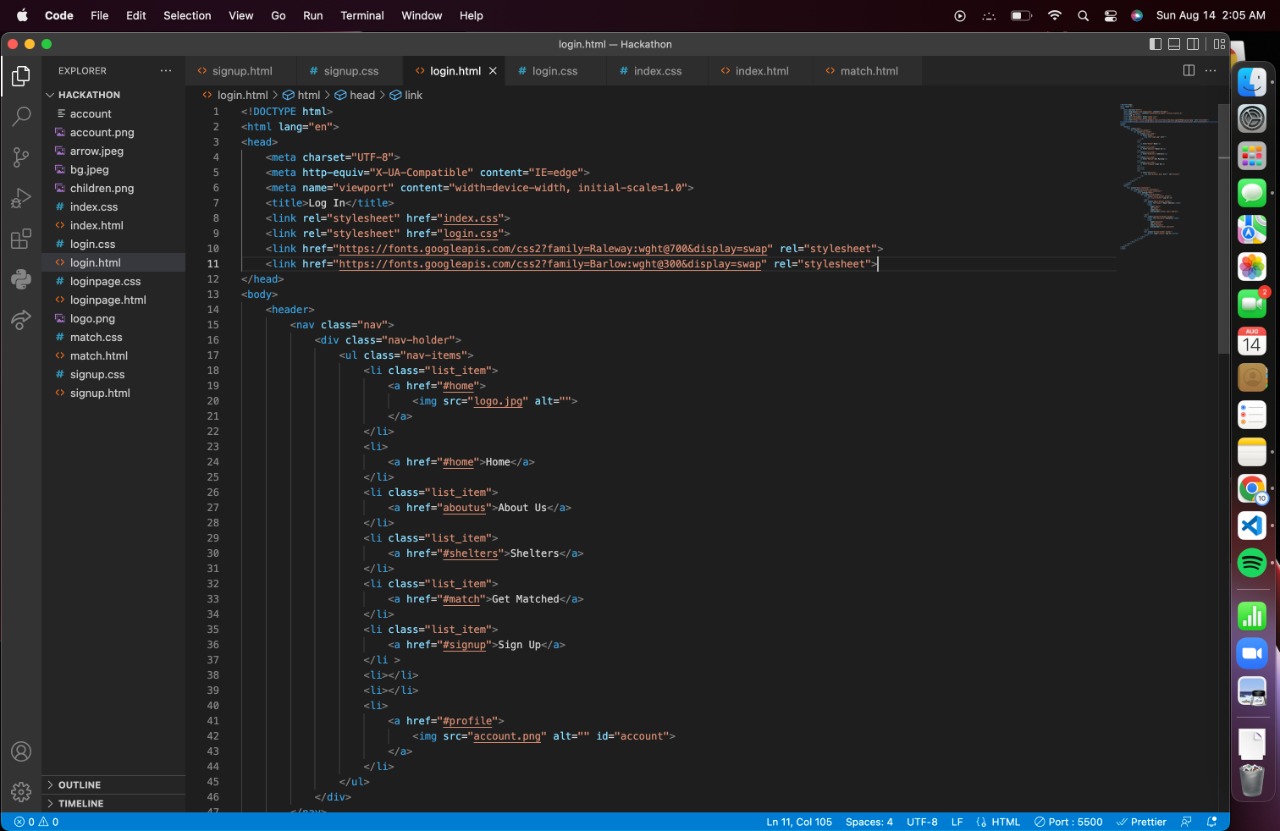Screen dimensions: 1280x831
Task: Click errors and warnings status bar indicator
Action: point(36,822)
